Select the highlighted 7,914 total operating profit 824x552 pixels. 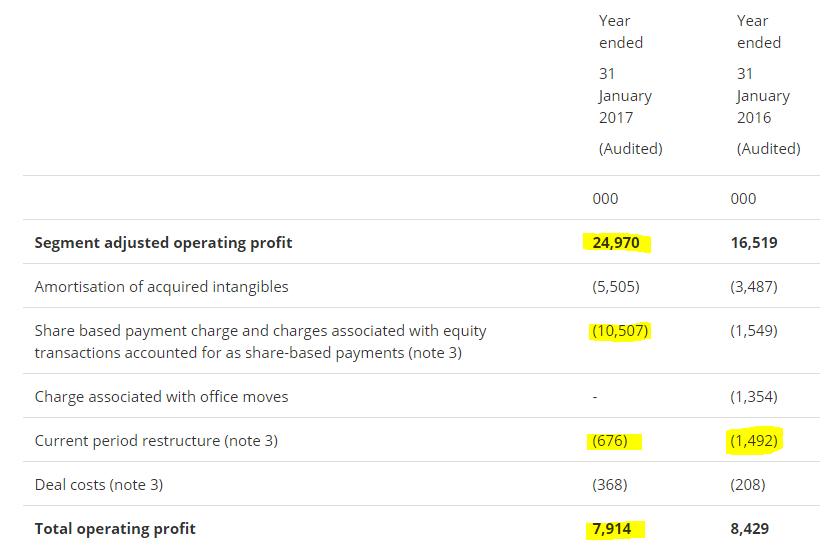(x=612, y=528)
